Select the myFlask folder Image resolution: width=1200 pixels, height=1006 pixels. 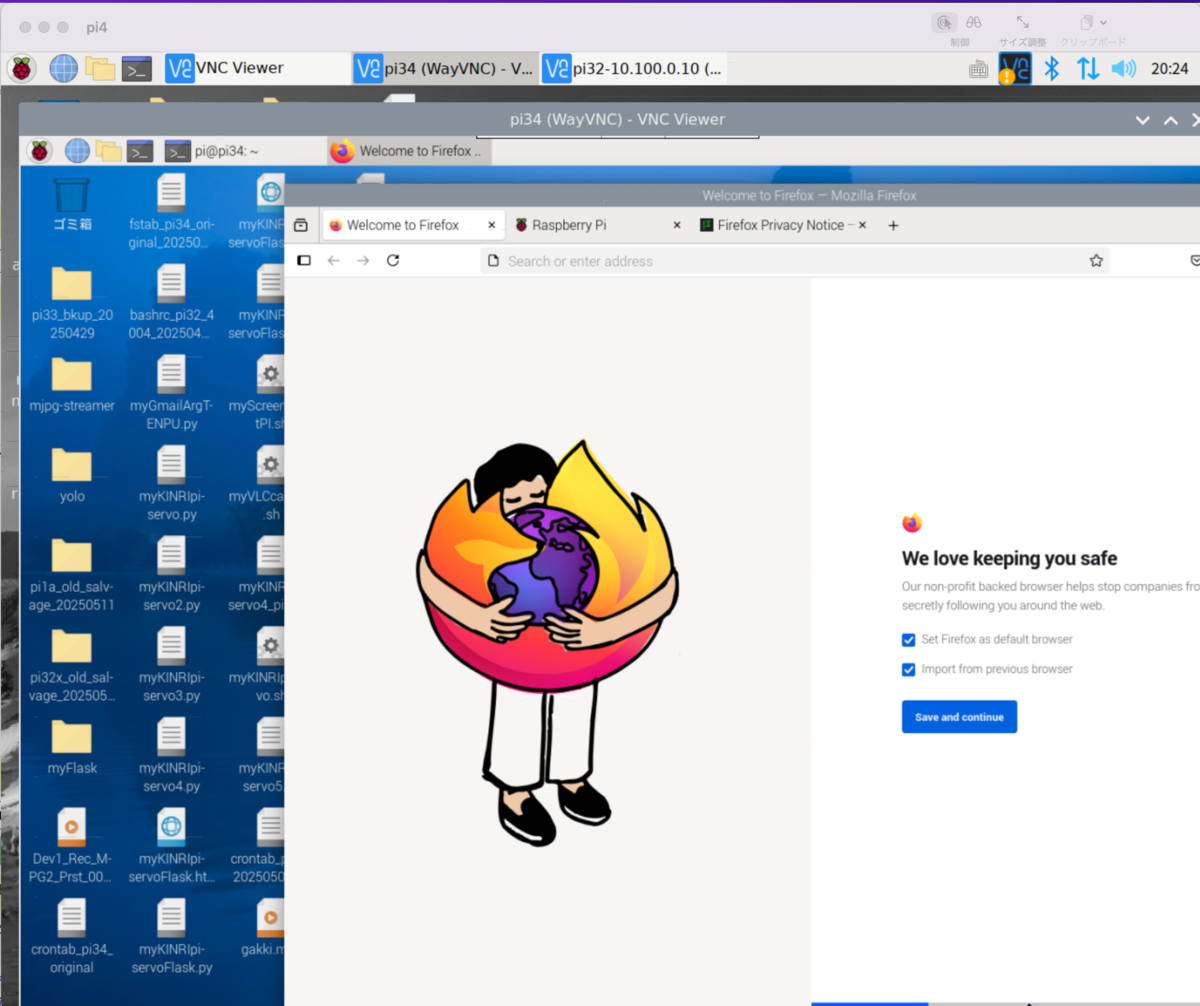pyautogui.click(x=72, y=747)
